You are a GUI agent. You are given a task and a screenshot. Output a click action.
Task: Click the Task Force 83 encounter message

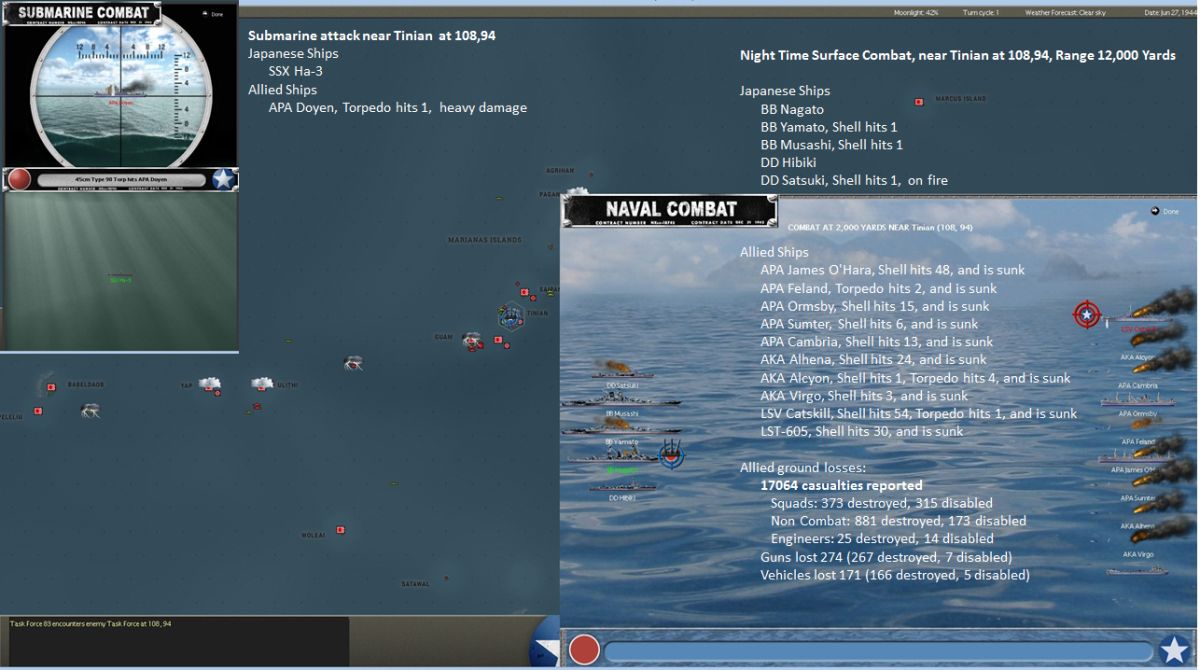coord(91,624)
